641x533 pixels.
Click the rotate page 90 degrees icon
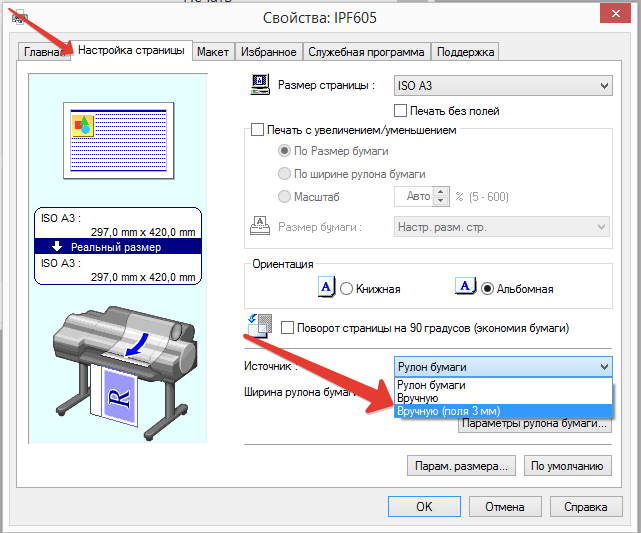260,326
